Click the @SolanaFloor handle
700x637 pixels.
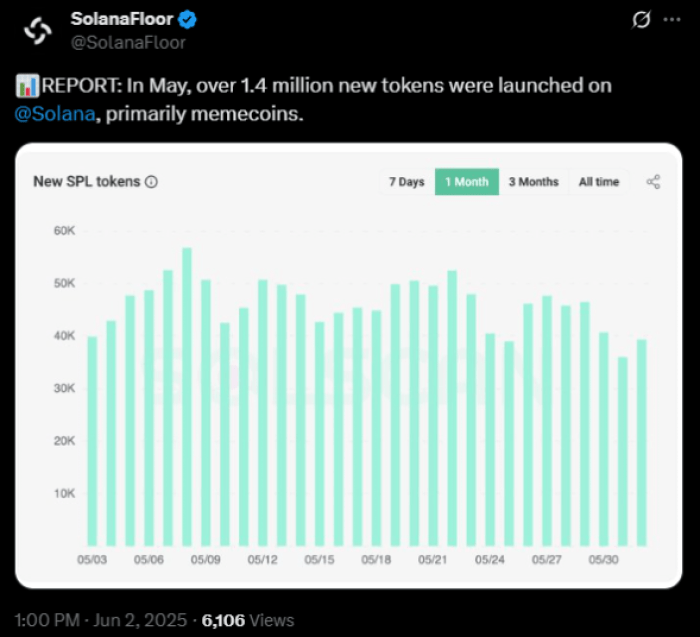[x=128, y=42]
